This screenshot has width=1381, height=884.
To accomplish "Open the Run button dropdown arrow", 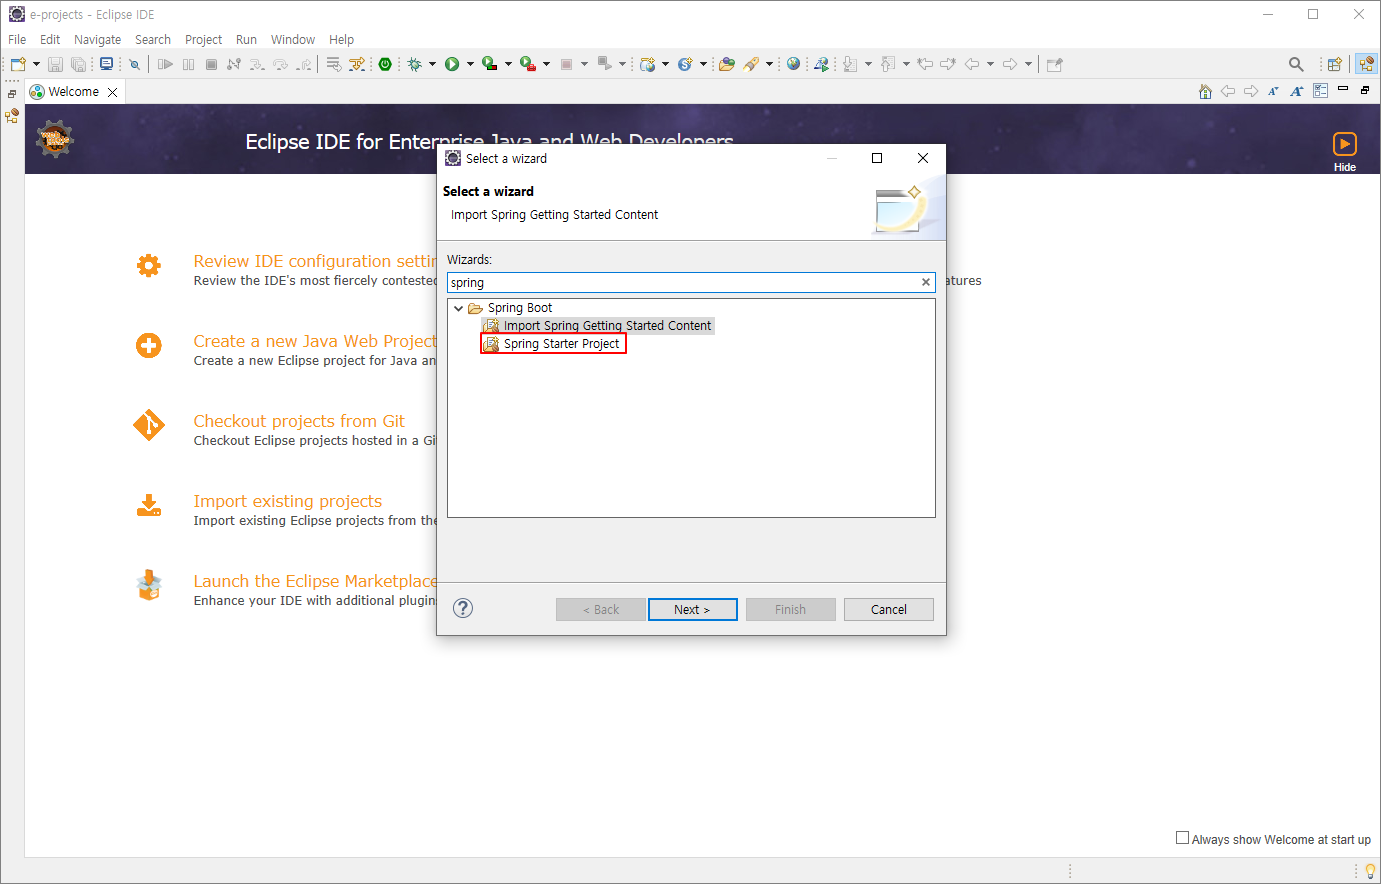I will click(x=470, y=64).
